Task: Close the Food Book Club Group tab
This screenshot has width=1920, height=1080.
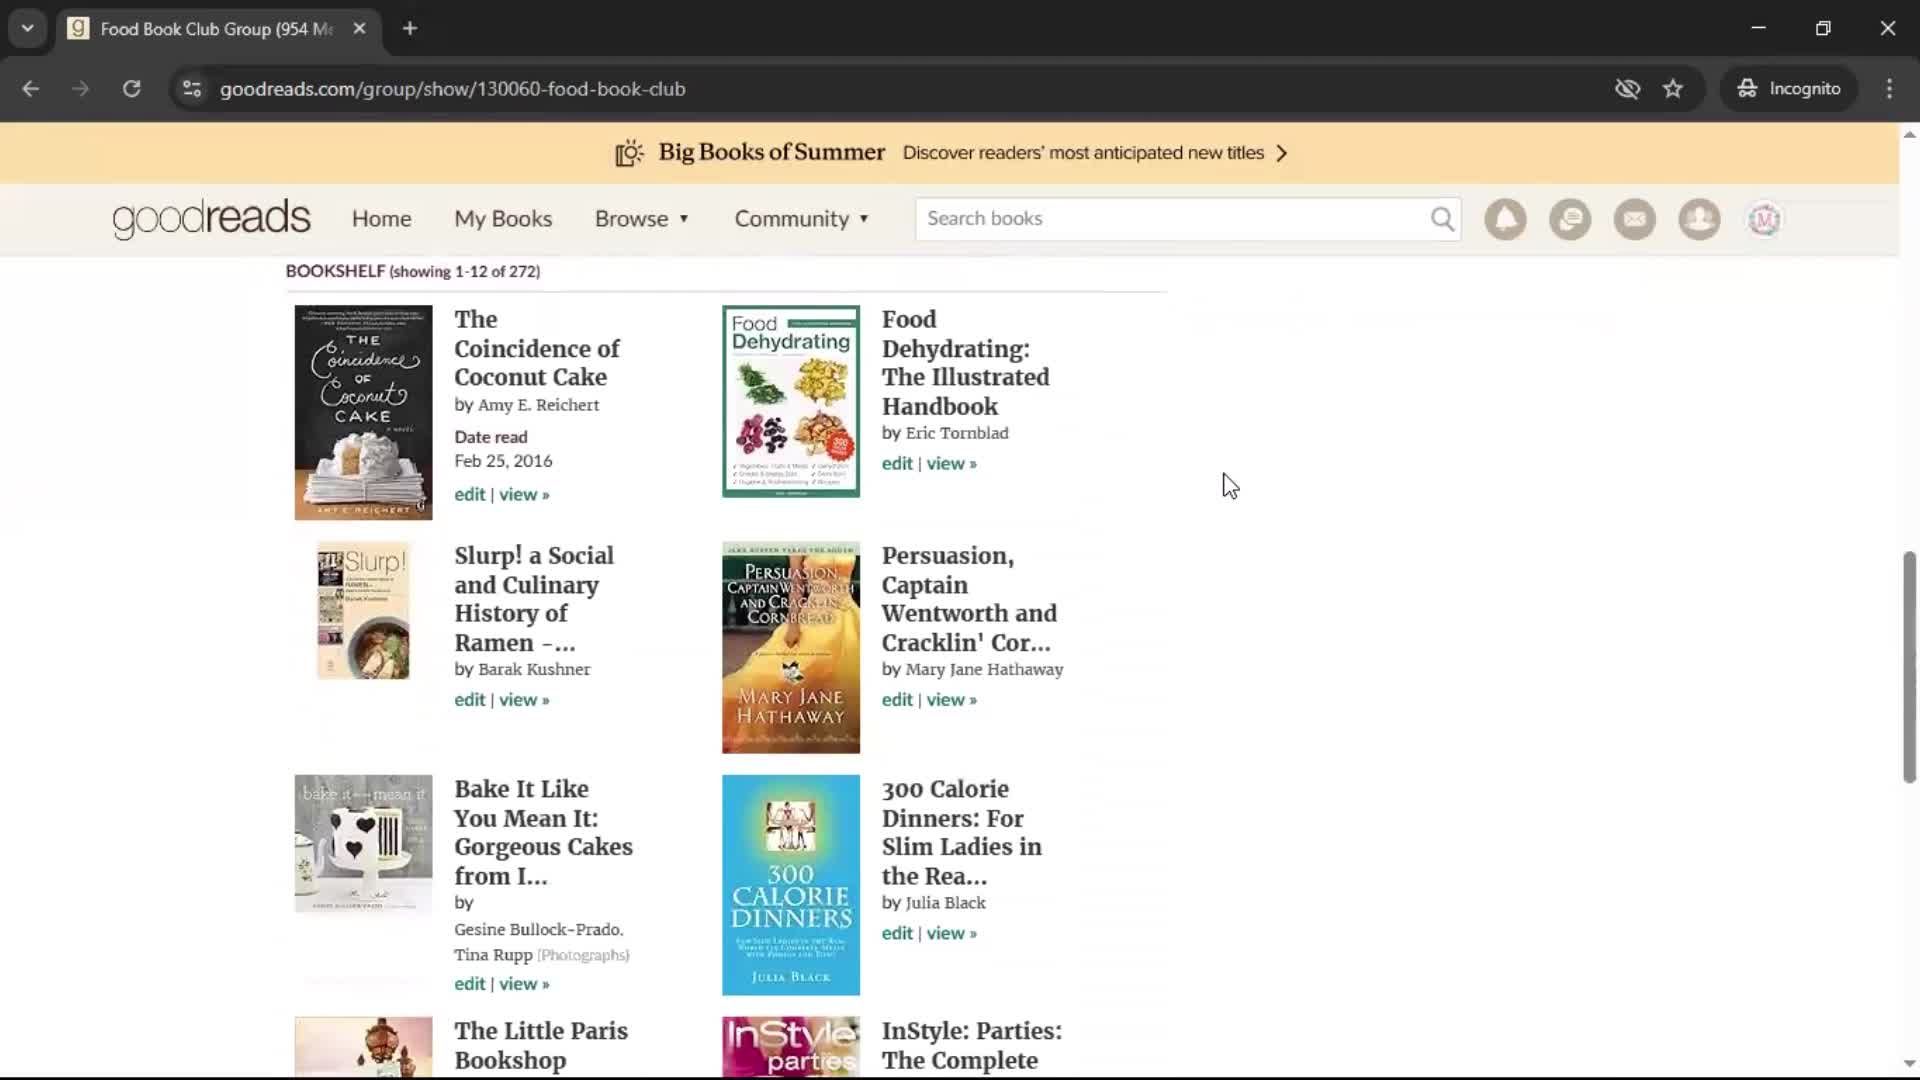Action: 359,29
